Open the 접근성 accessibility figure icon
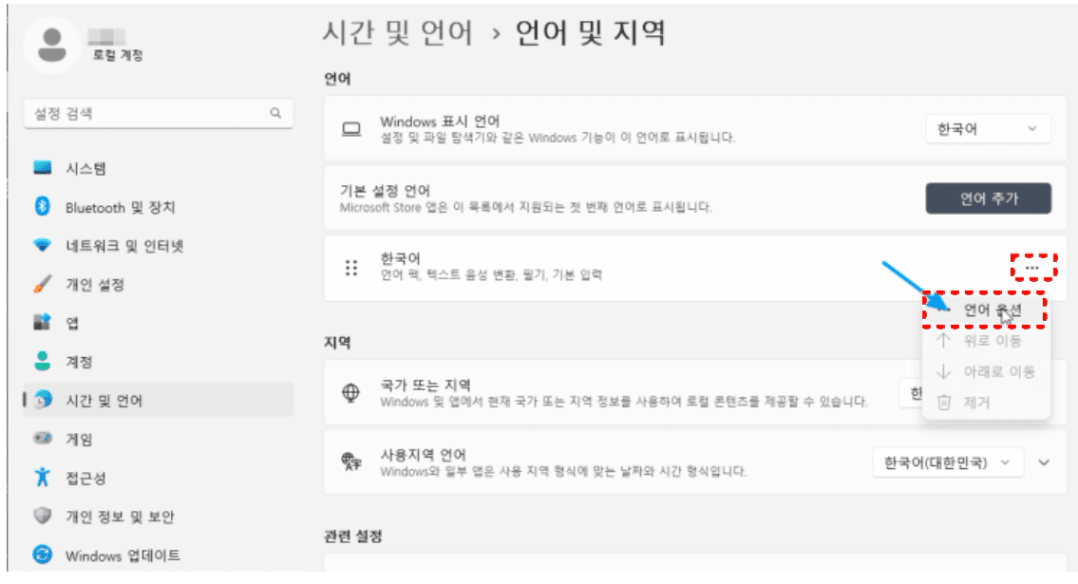 click(x=42, y=477)
